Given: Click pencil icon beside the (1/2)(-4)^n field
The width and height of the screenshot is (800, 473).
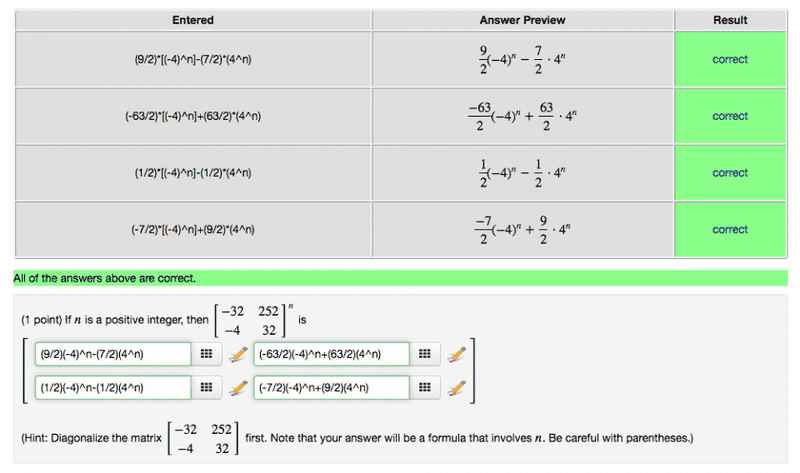Looking at the screenshot, I should 238,388.
